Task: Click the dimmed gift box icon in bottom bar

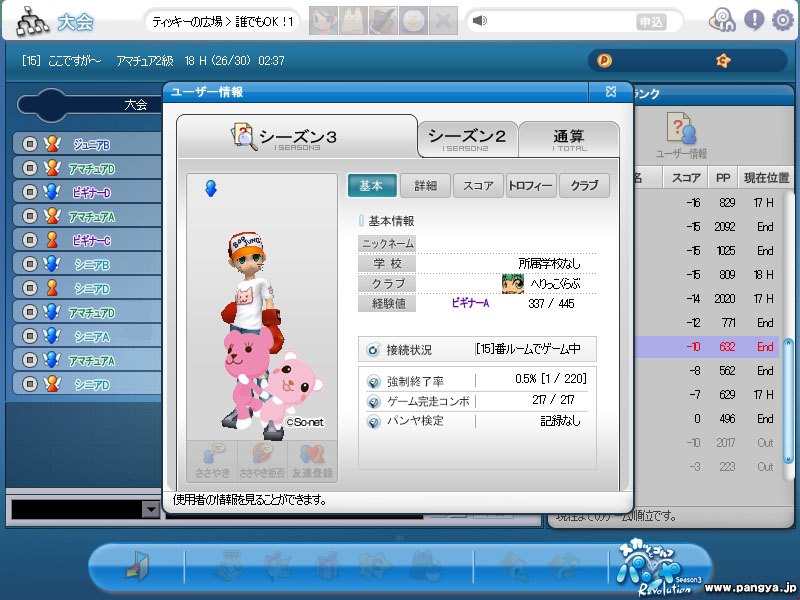Action: [x=327, y=565]
